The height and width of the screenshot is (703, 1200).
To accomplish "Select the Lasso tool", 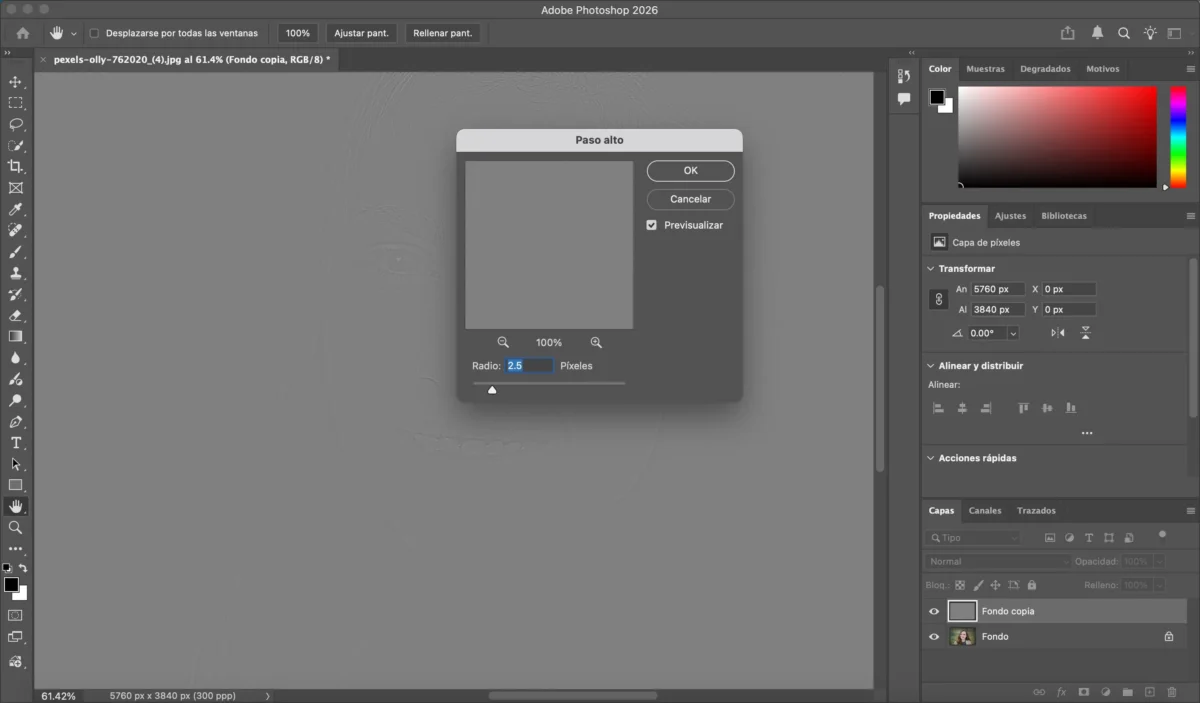I will (x=15, y=124).
